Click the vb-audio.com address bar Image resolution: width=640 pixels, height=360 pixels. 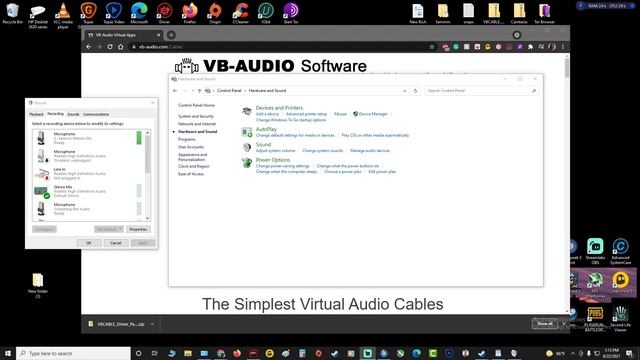click(282, 47)
